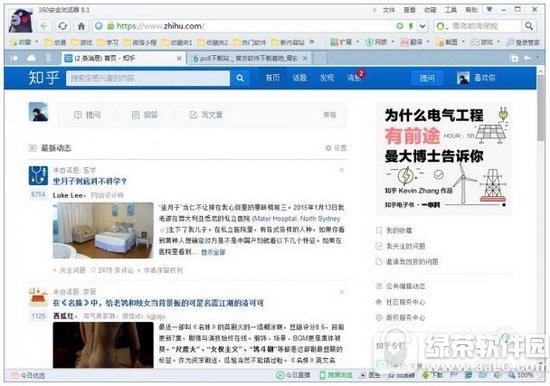
Task: Click the green padlock security icon
Action: click(x=111, y=26)
